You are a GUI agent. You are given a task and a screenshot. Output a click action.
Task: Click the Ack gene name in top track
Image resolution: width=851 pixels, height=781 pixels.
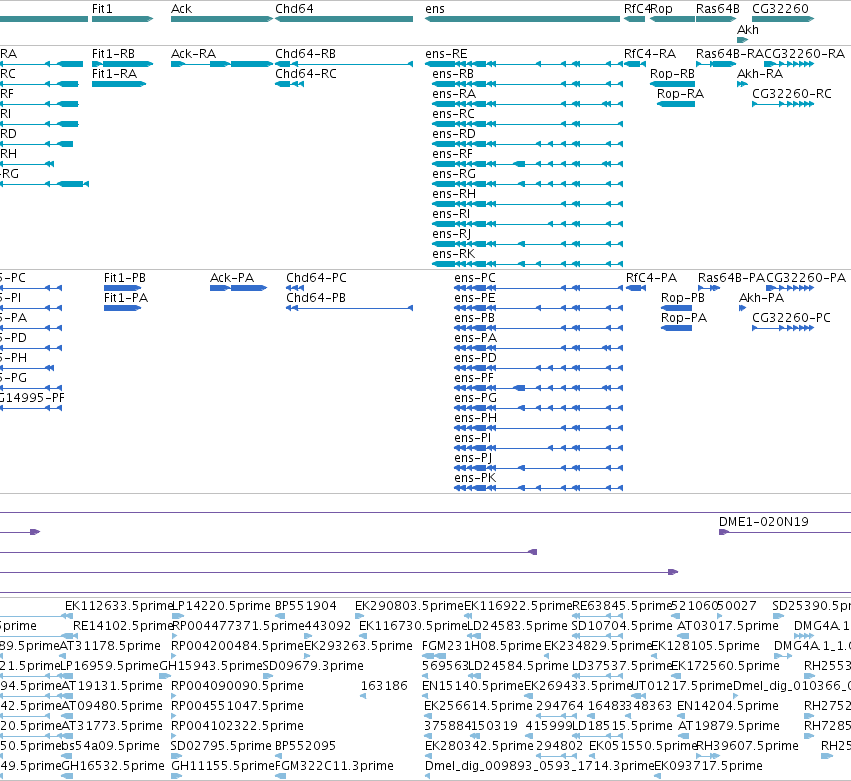(181, 9)
